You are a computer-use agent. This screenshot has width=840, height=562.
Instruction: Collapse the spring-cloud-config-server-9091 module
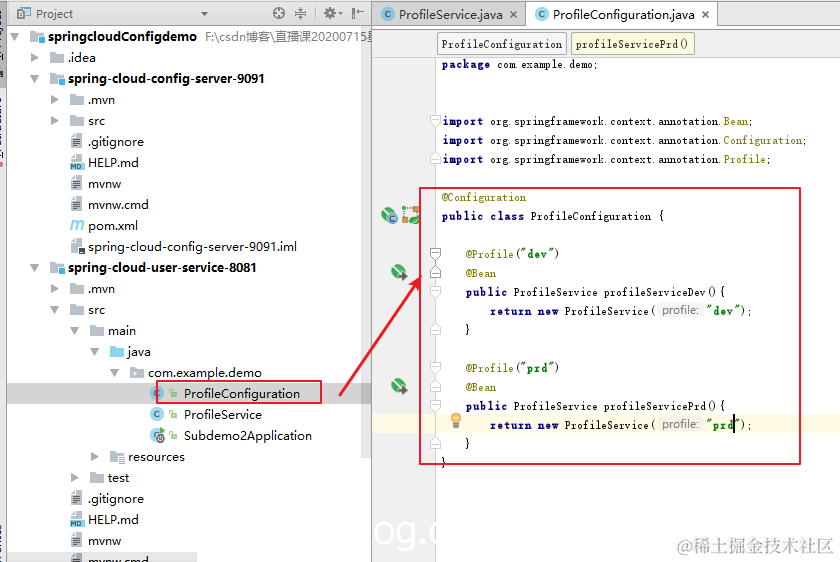[35, 79]
